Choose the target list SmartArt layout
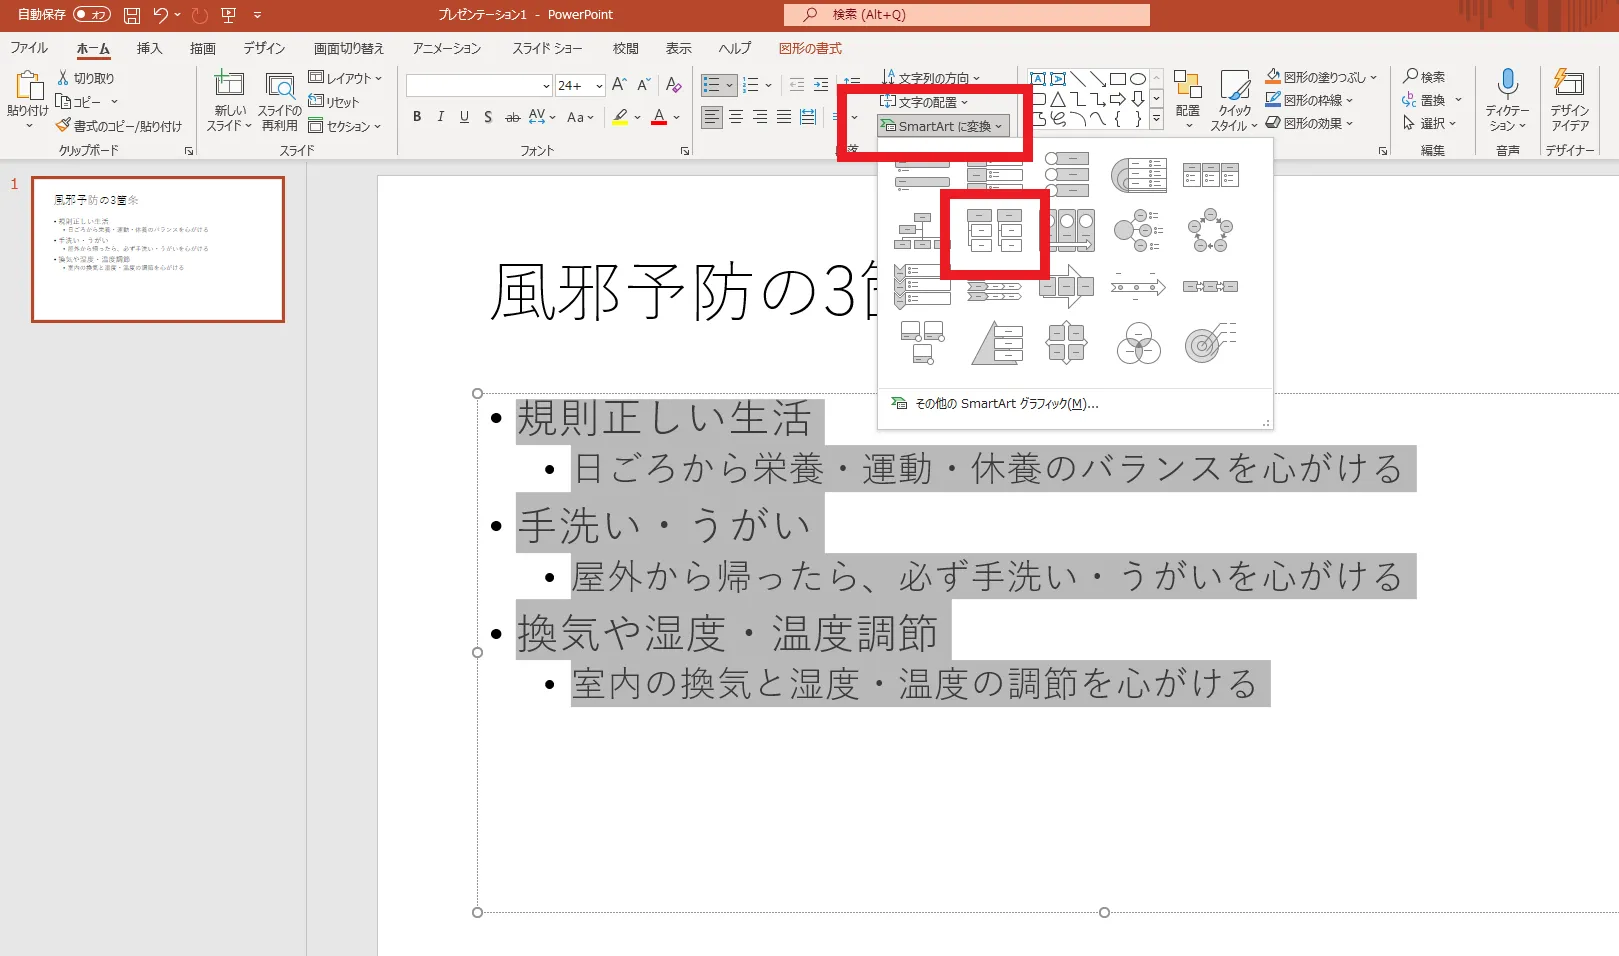This screenshot has width=1619, height=956. click(1210, 344)
